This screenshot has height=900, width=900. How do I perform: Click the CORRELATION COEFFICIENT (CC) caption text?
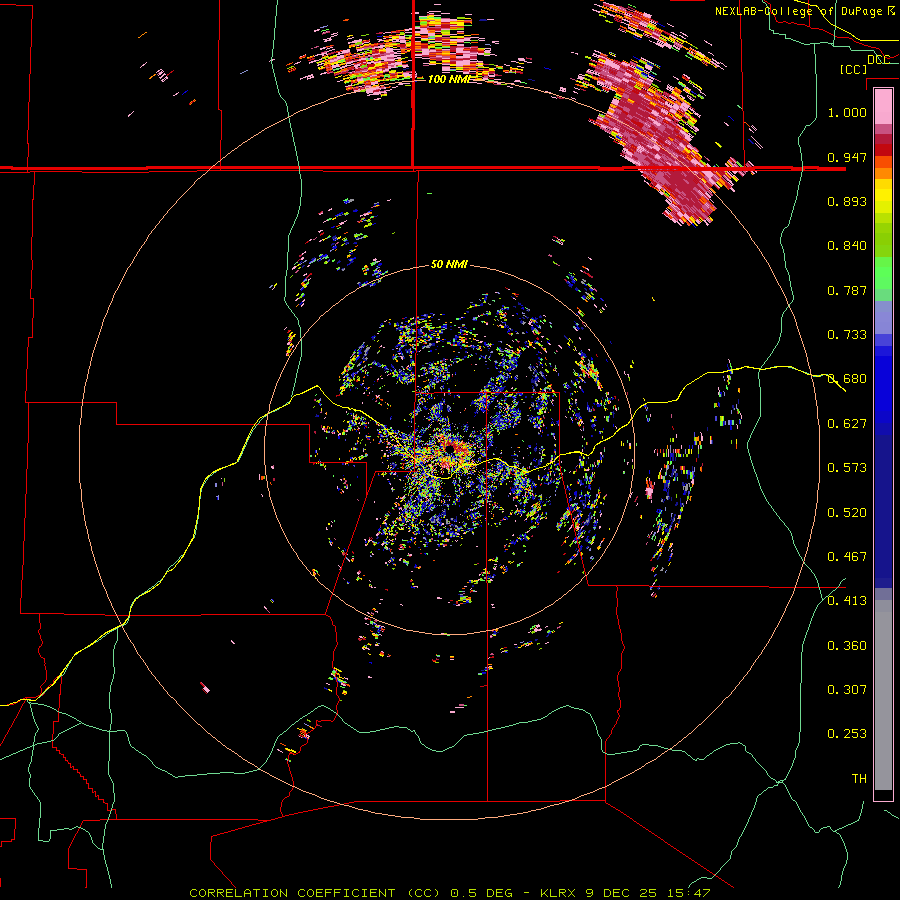pyautogui.click(x=315, y=893)
